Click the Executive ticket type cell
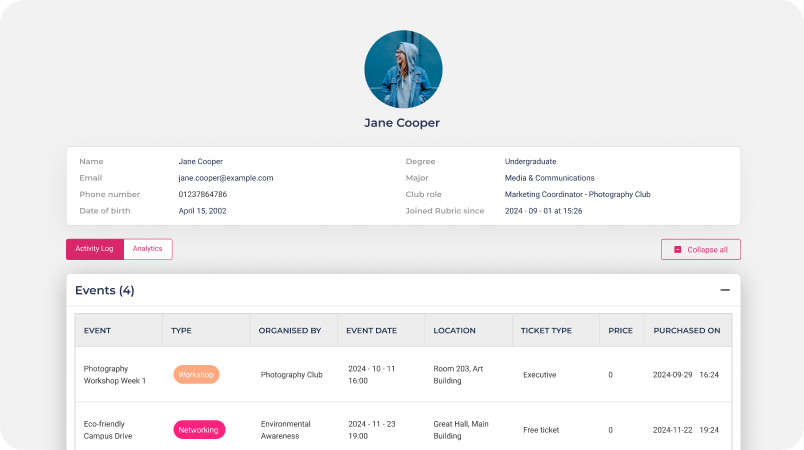Screen dimensions: 804x450 pyautogui.click(x=539, y=375)
